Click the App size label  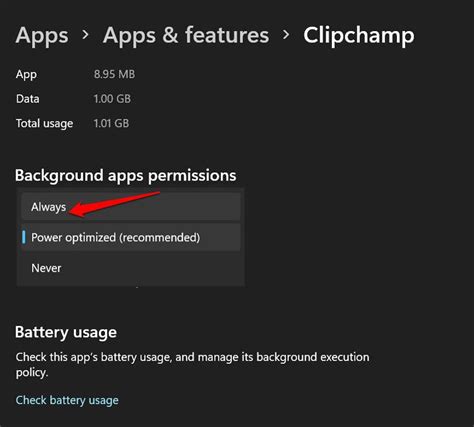click(26, 74)
